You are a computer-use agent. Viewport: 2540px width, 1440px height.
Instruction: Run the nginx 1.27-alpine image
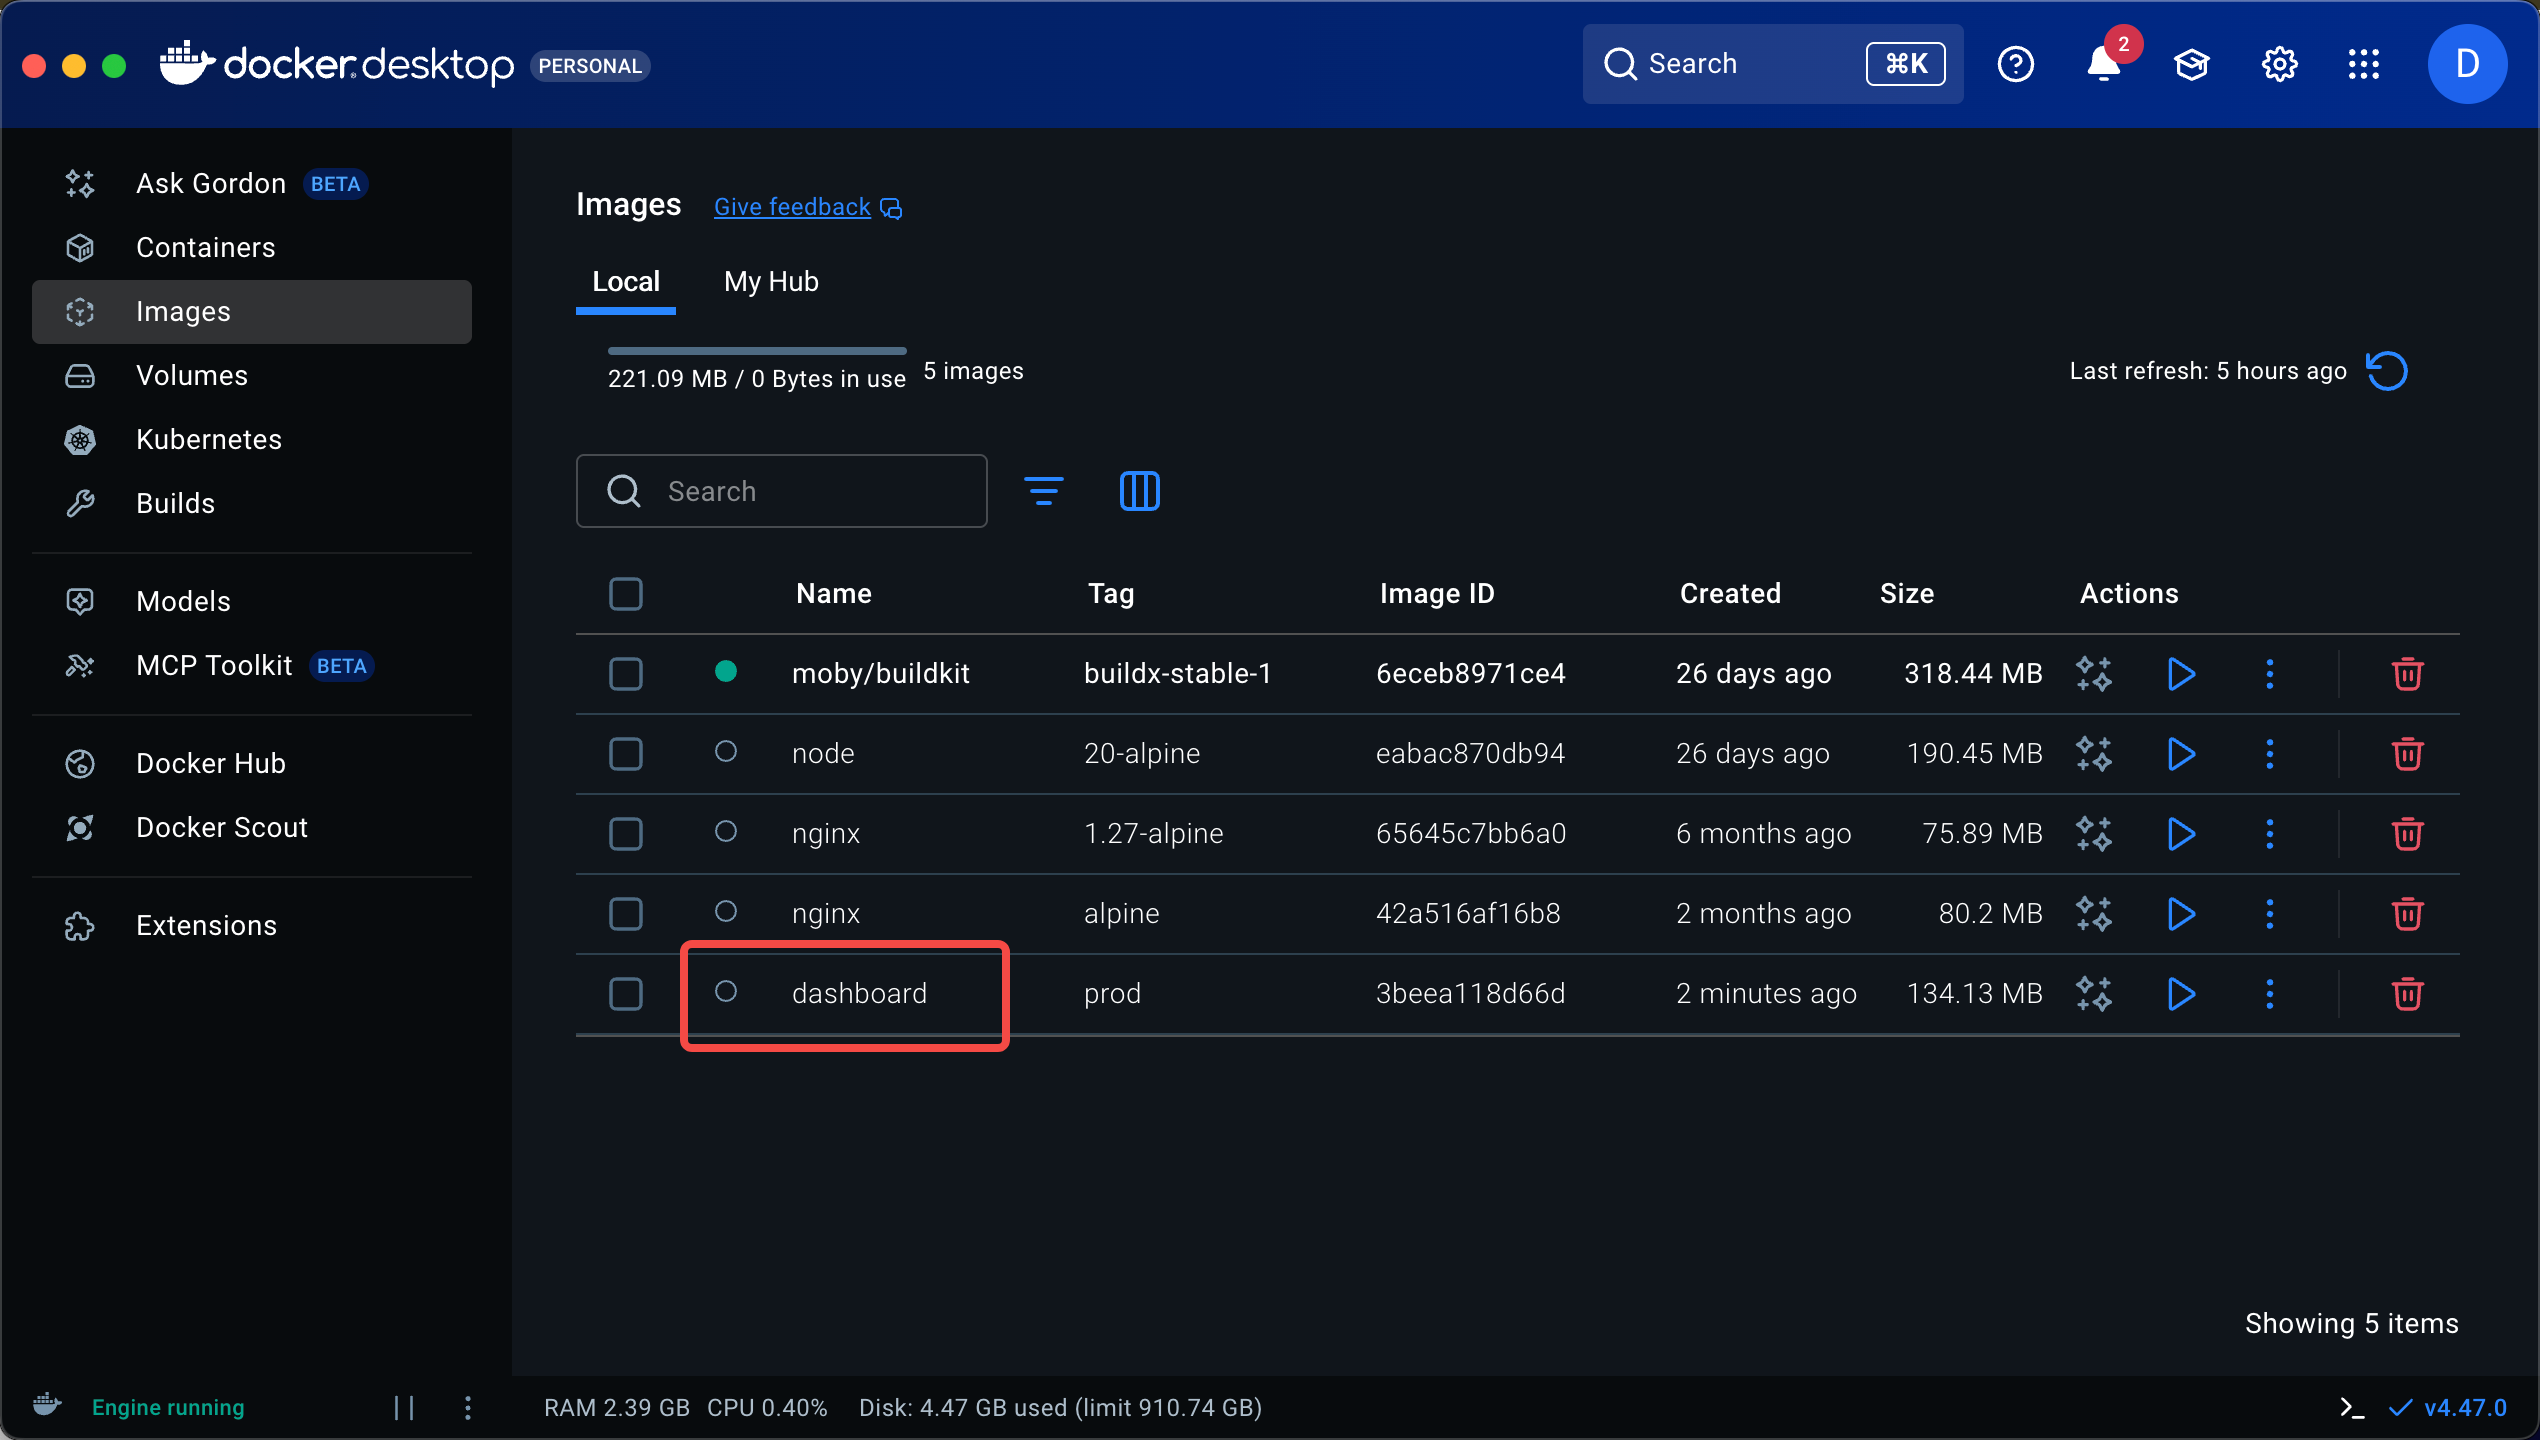click(x=2181, y=834)
